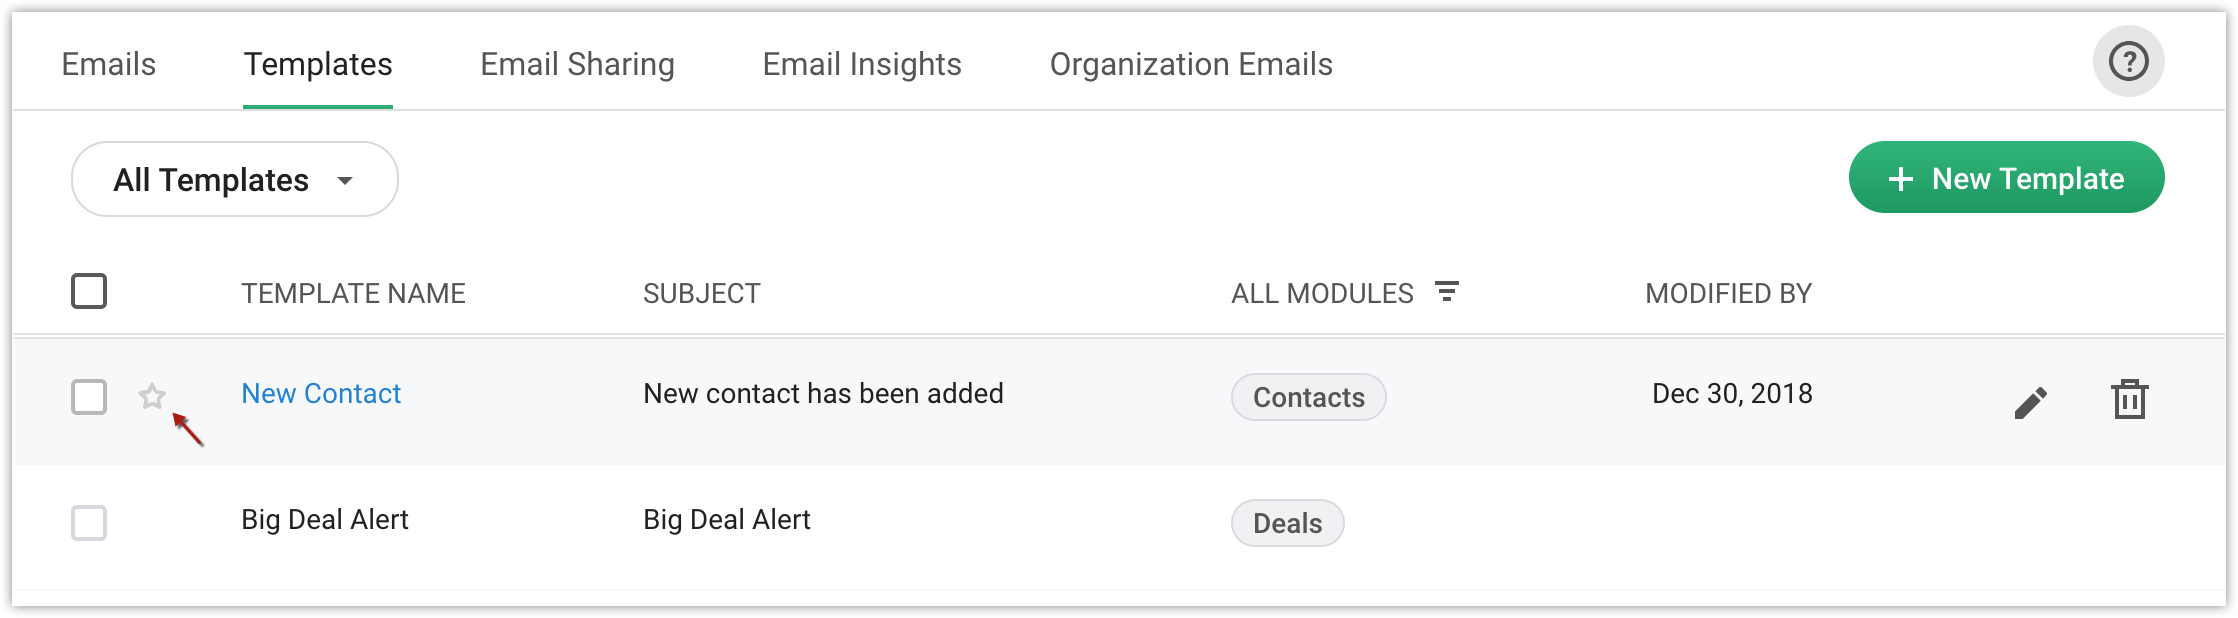Go to the Email Insights tab

point(861,64)
